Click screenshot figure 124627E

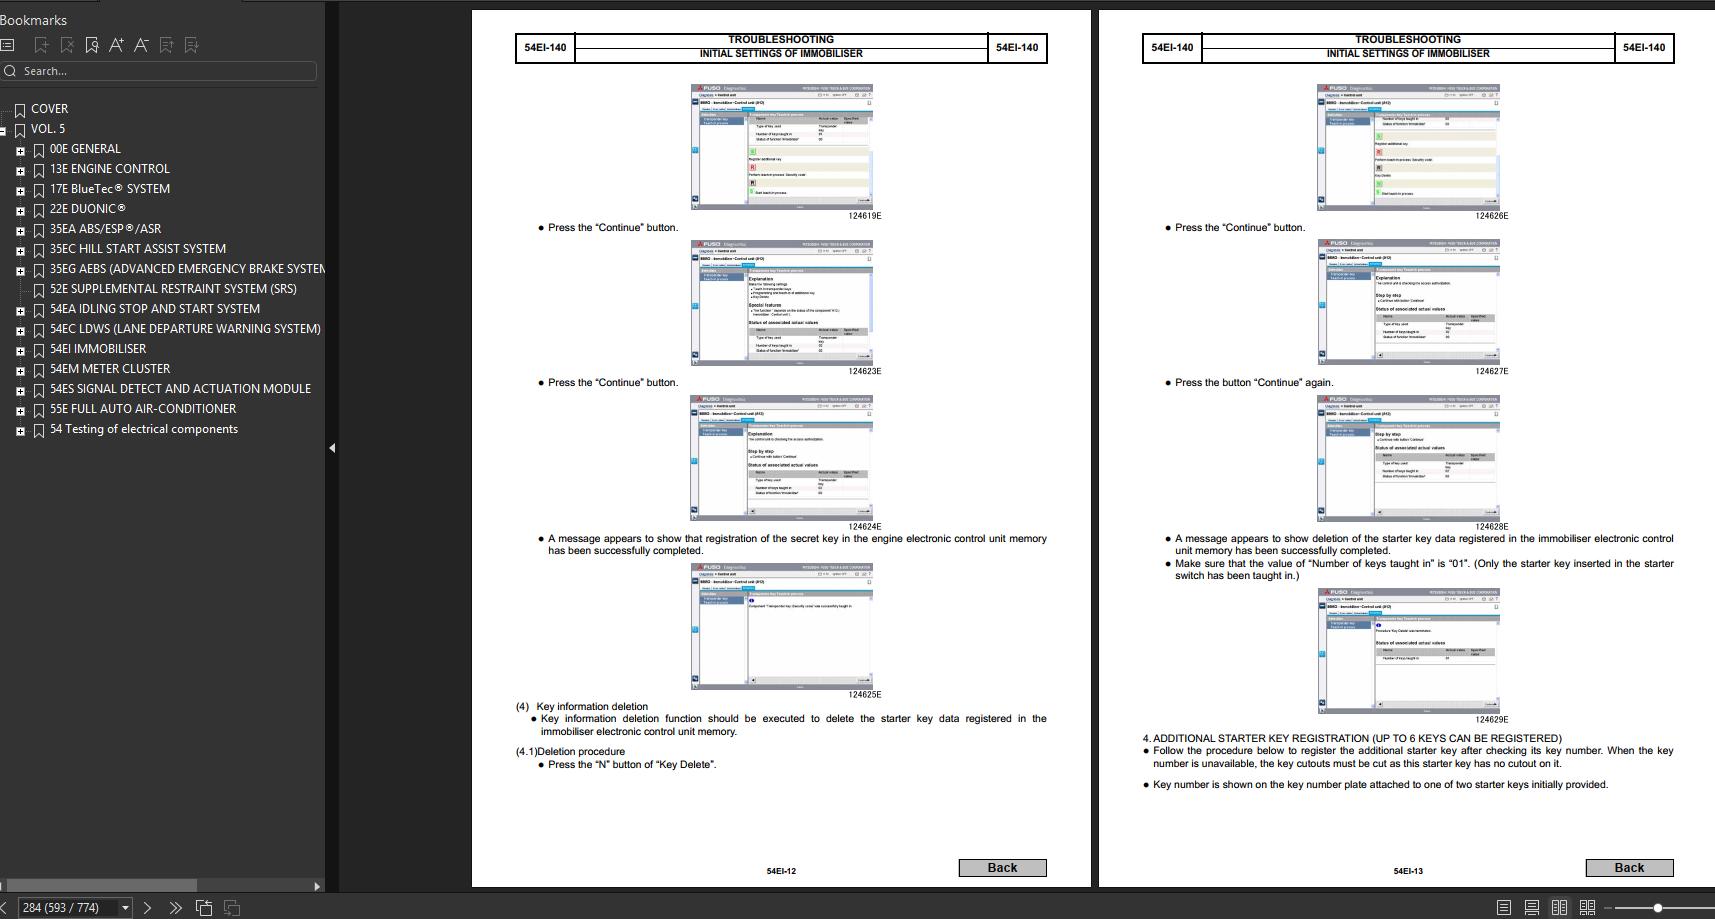1408,303
